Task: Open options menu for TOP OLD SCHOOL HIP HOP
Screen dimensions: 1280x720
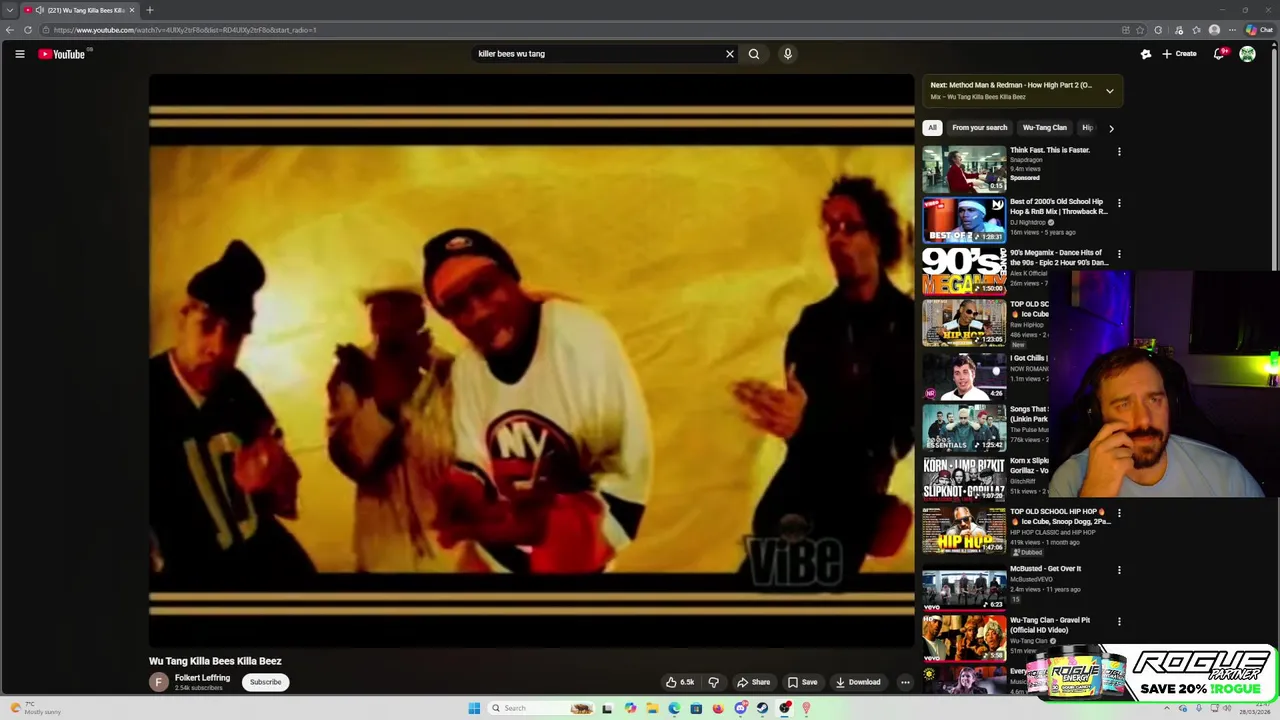Action: 1119,513
